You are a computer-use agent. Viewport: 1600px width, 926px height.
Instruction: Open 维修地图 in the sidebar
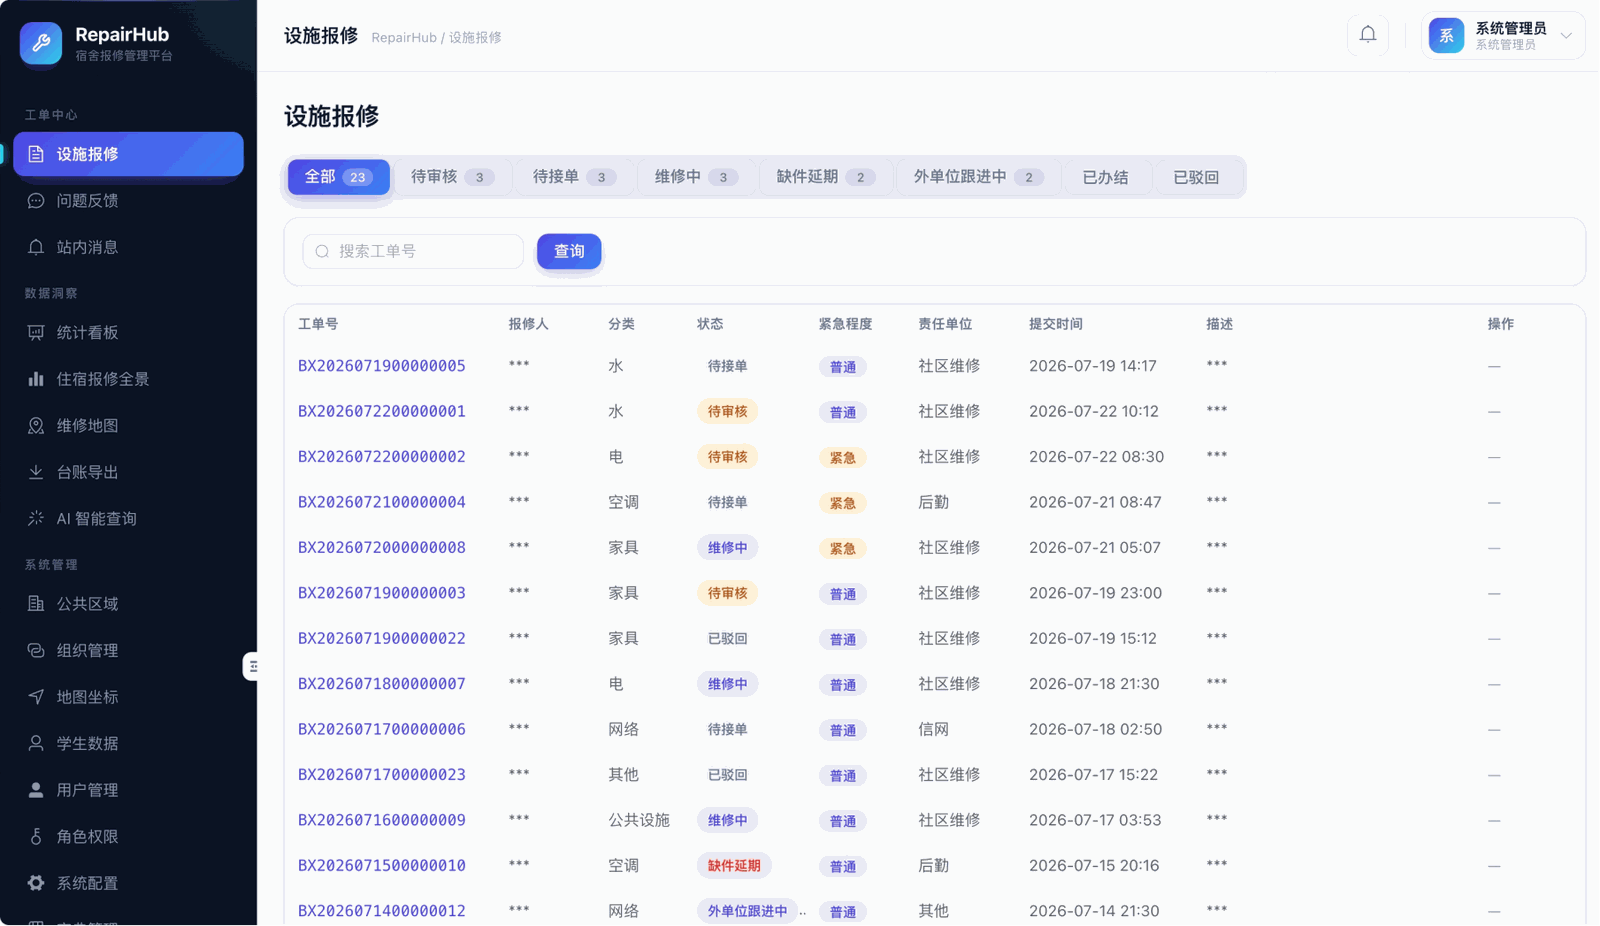click(x=128, y=426)
